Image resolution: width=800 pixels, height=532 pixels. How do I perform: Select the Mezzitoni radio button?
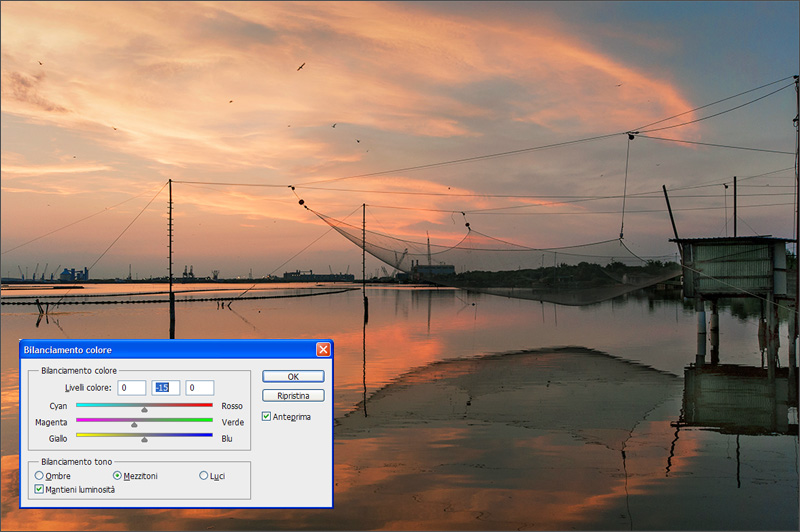(x=118, y=476)
